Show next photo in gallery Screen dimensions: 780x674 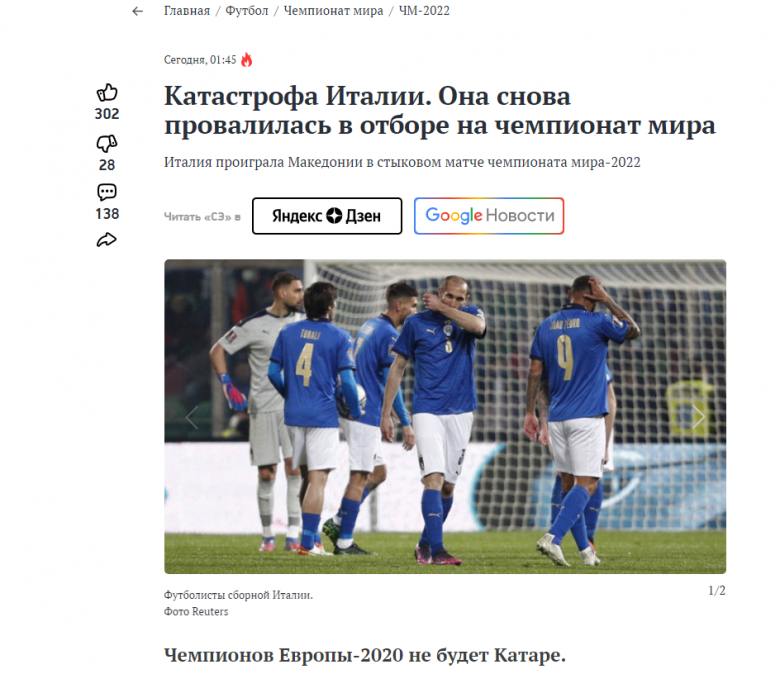tap(698, 416)
